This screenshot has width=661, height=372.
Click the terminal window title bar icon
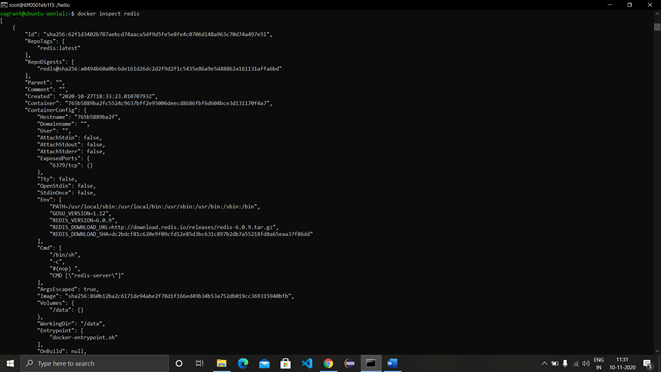coord(4,5)
